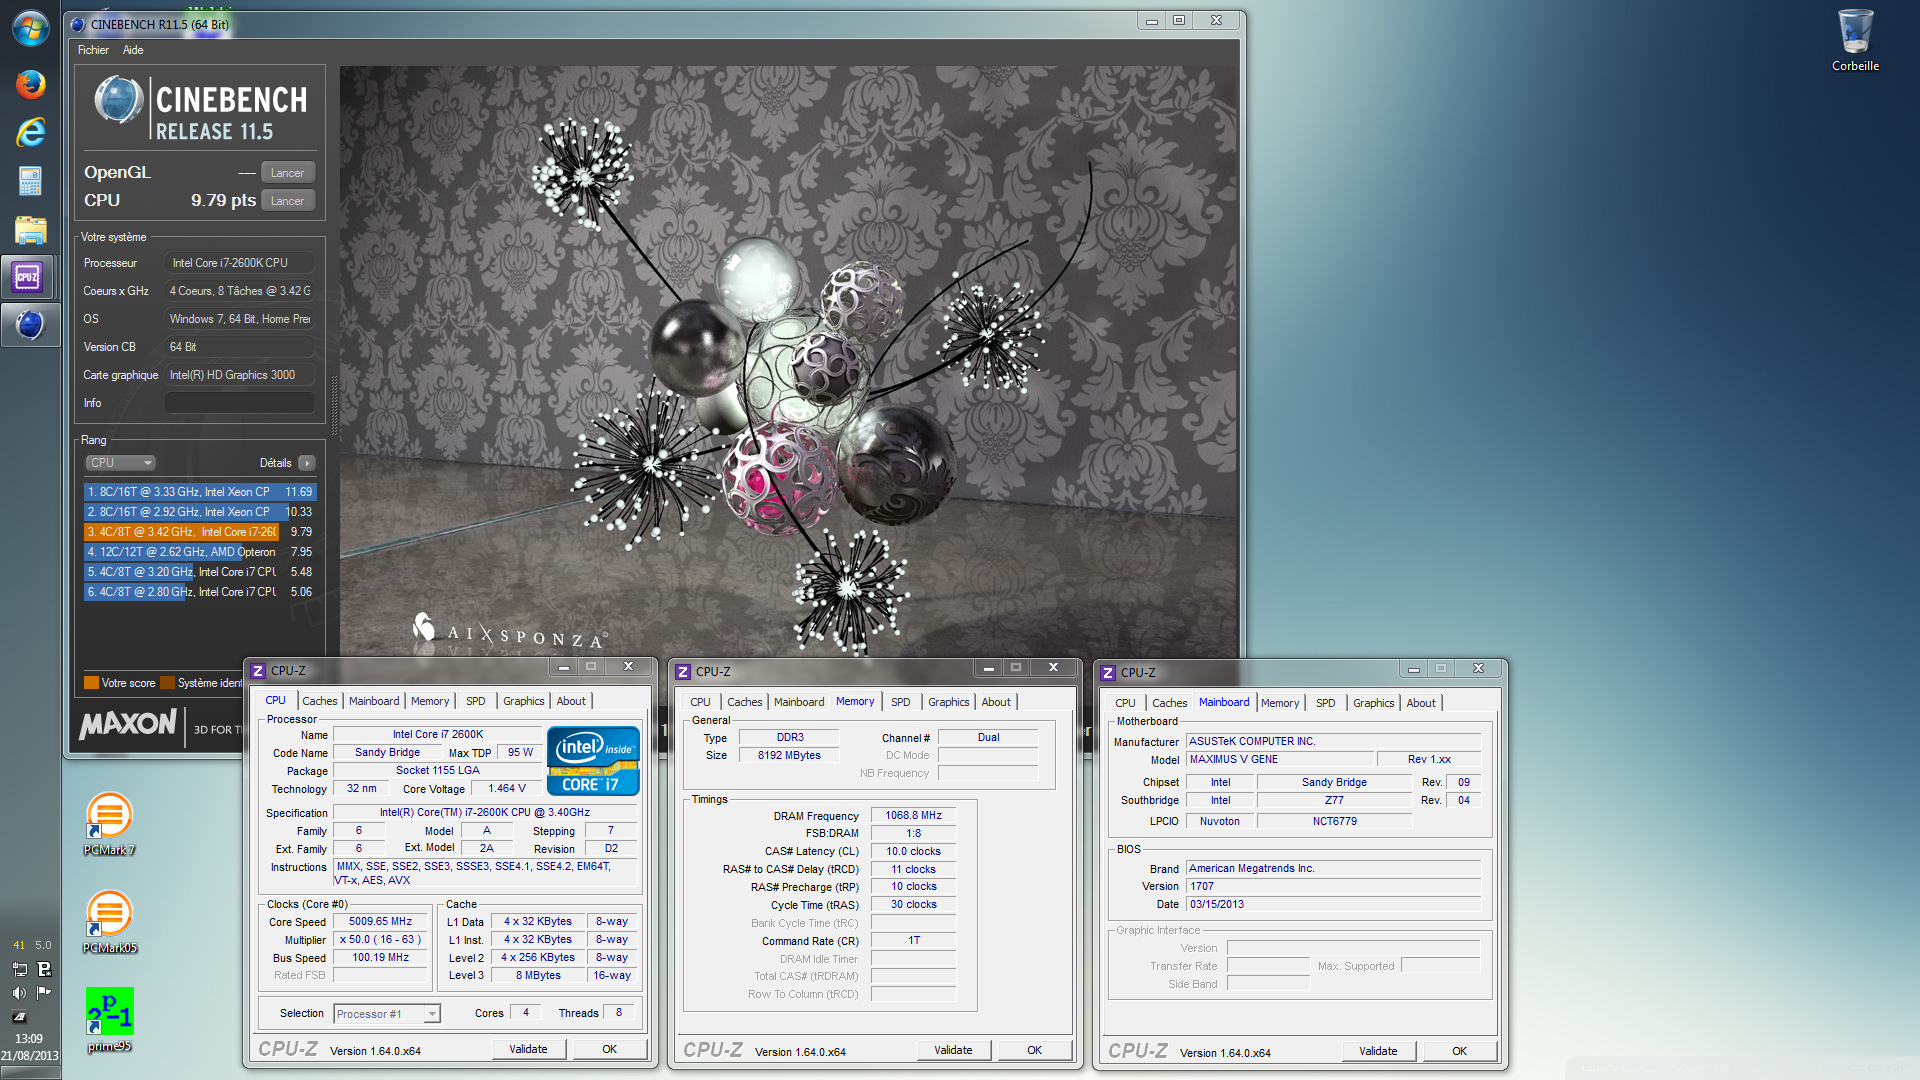Select the PCMark05 desktop shortcut
Image resolution: width=1920 pixels, height=1080 pixels.
109,922
